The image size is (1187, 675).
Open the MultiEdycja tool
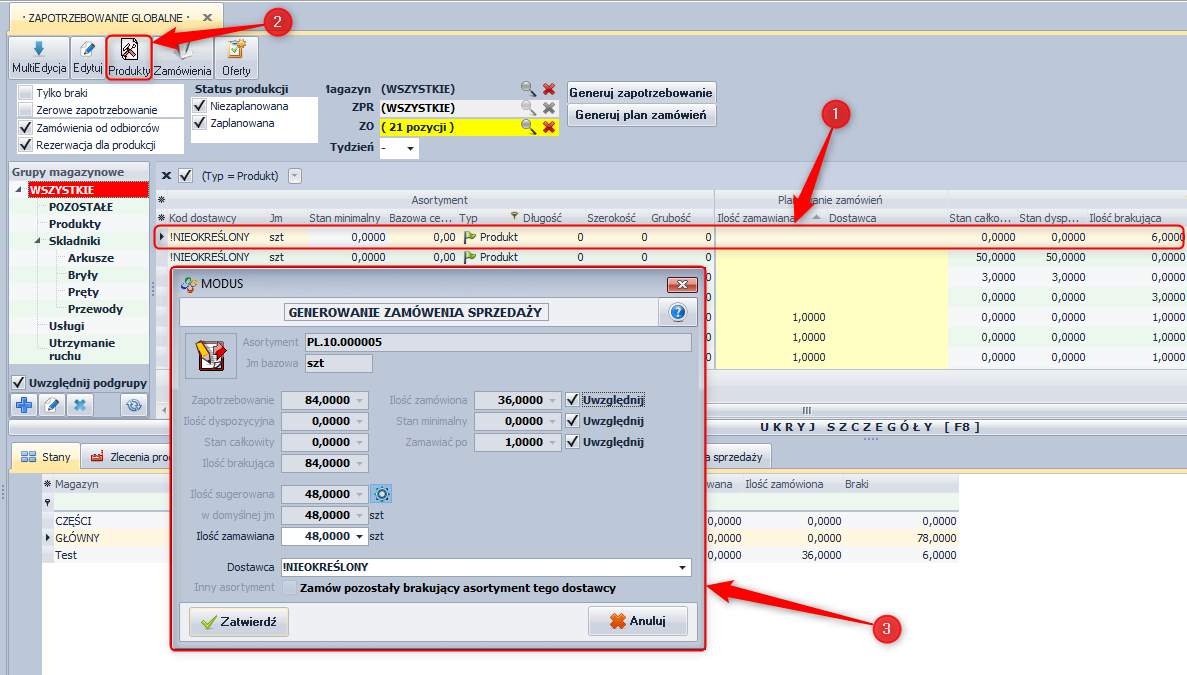click(x=39, y=57)
